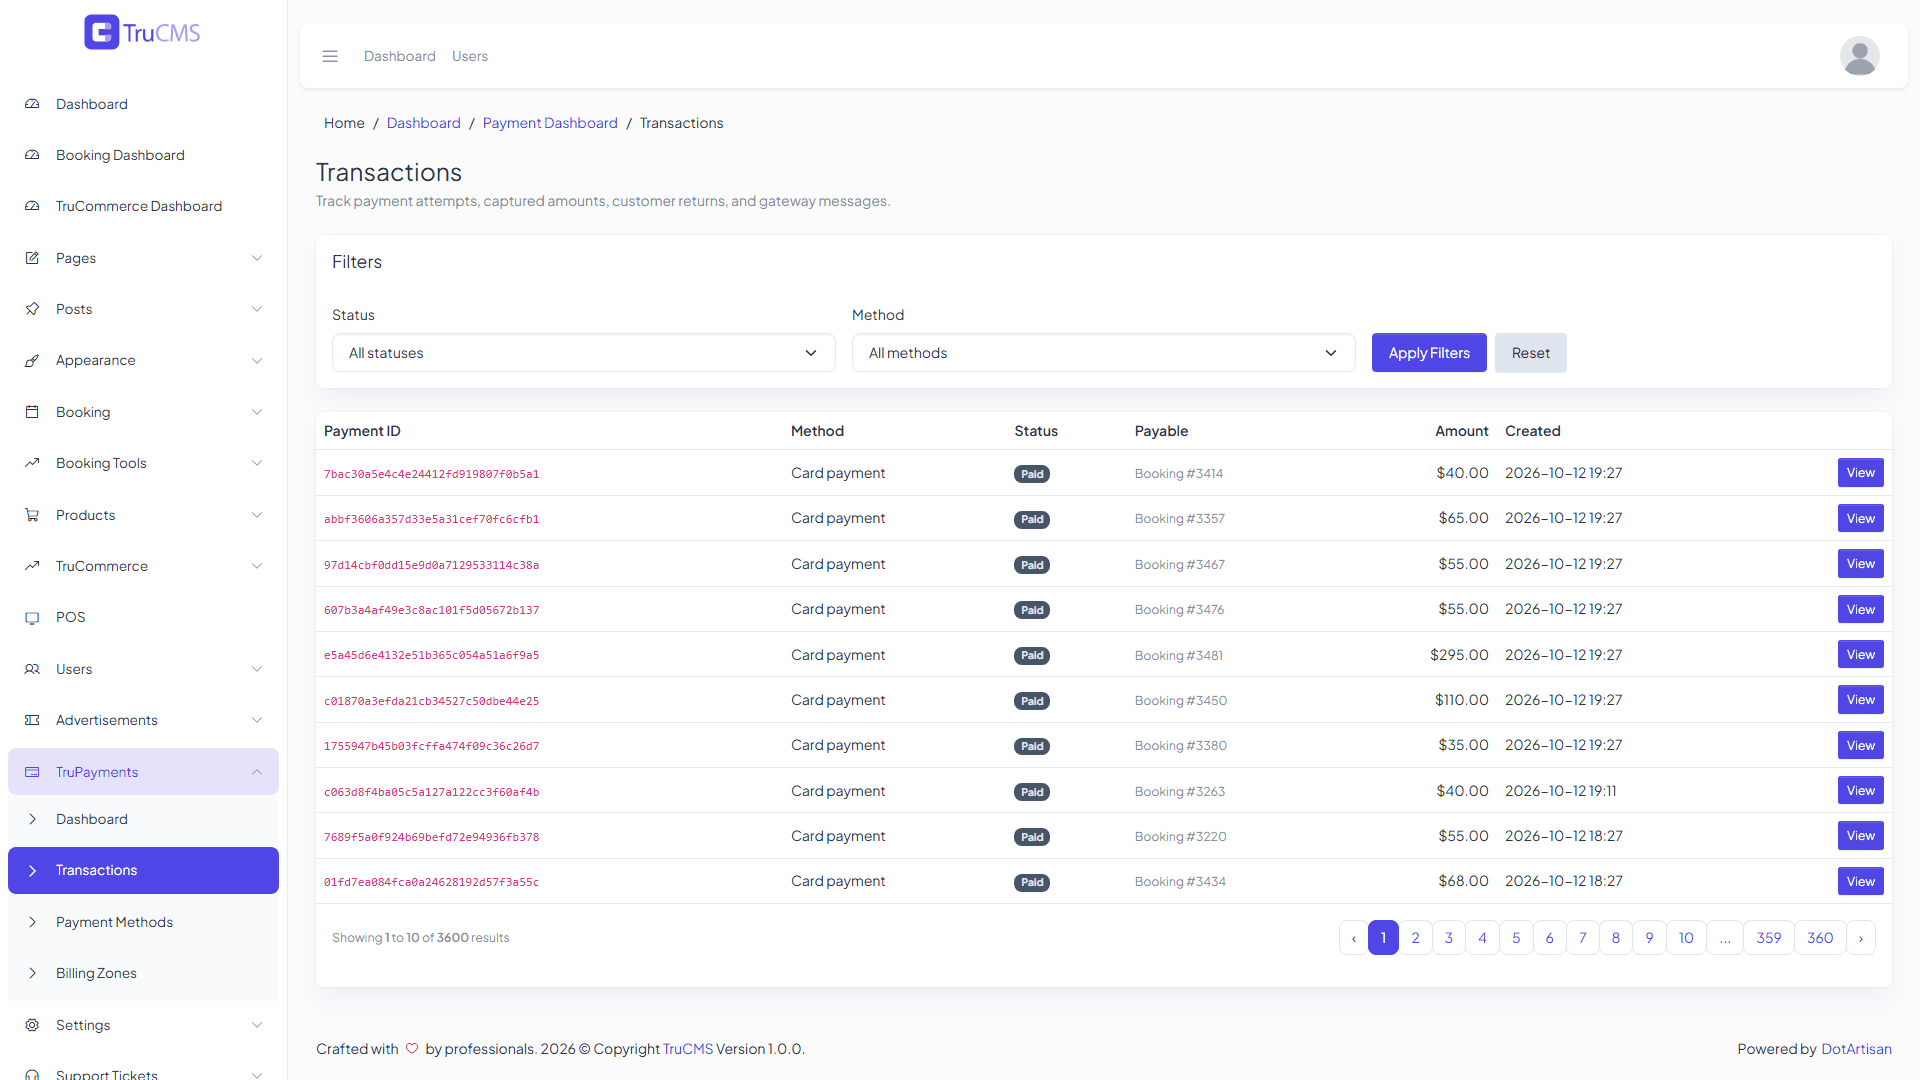
Task: Click the Posts pin icon
Action: pos(32,309)
